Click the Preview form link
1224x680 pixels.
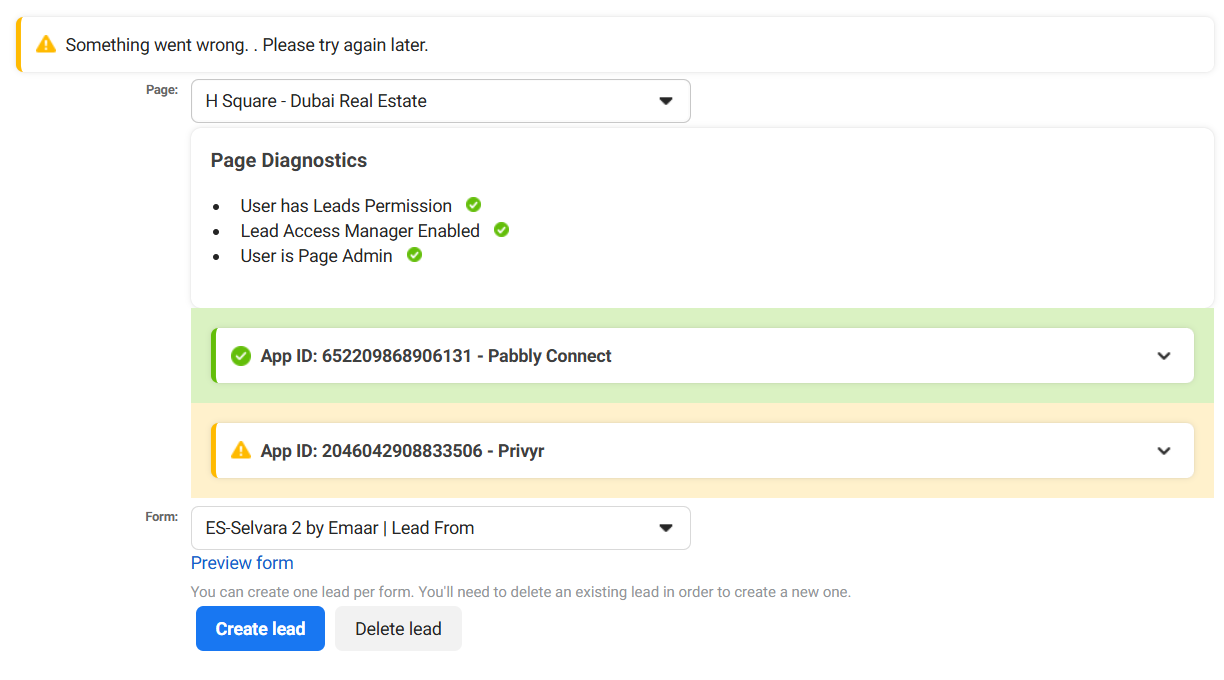click(x=242, y=563)
